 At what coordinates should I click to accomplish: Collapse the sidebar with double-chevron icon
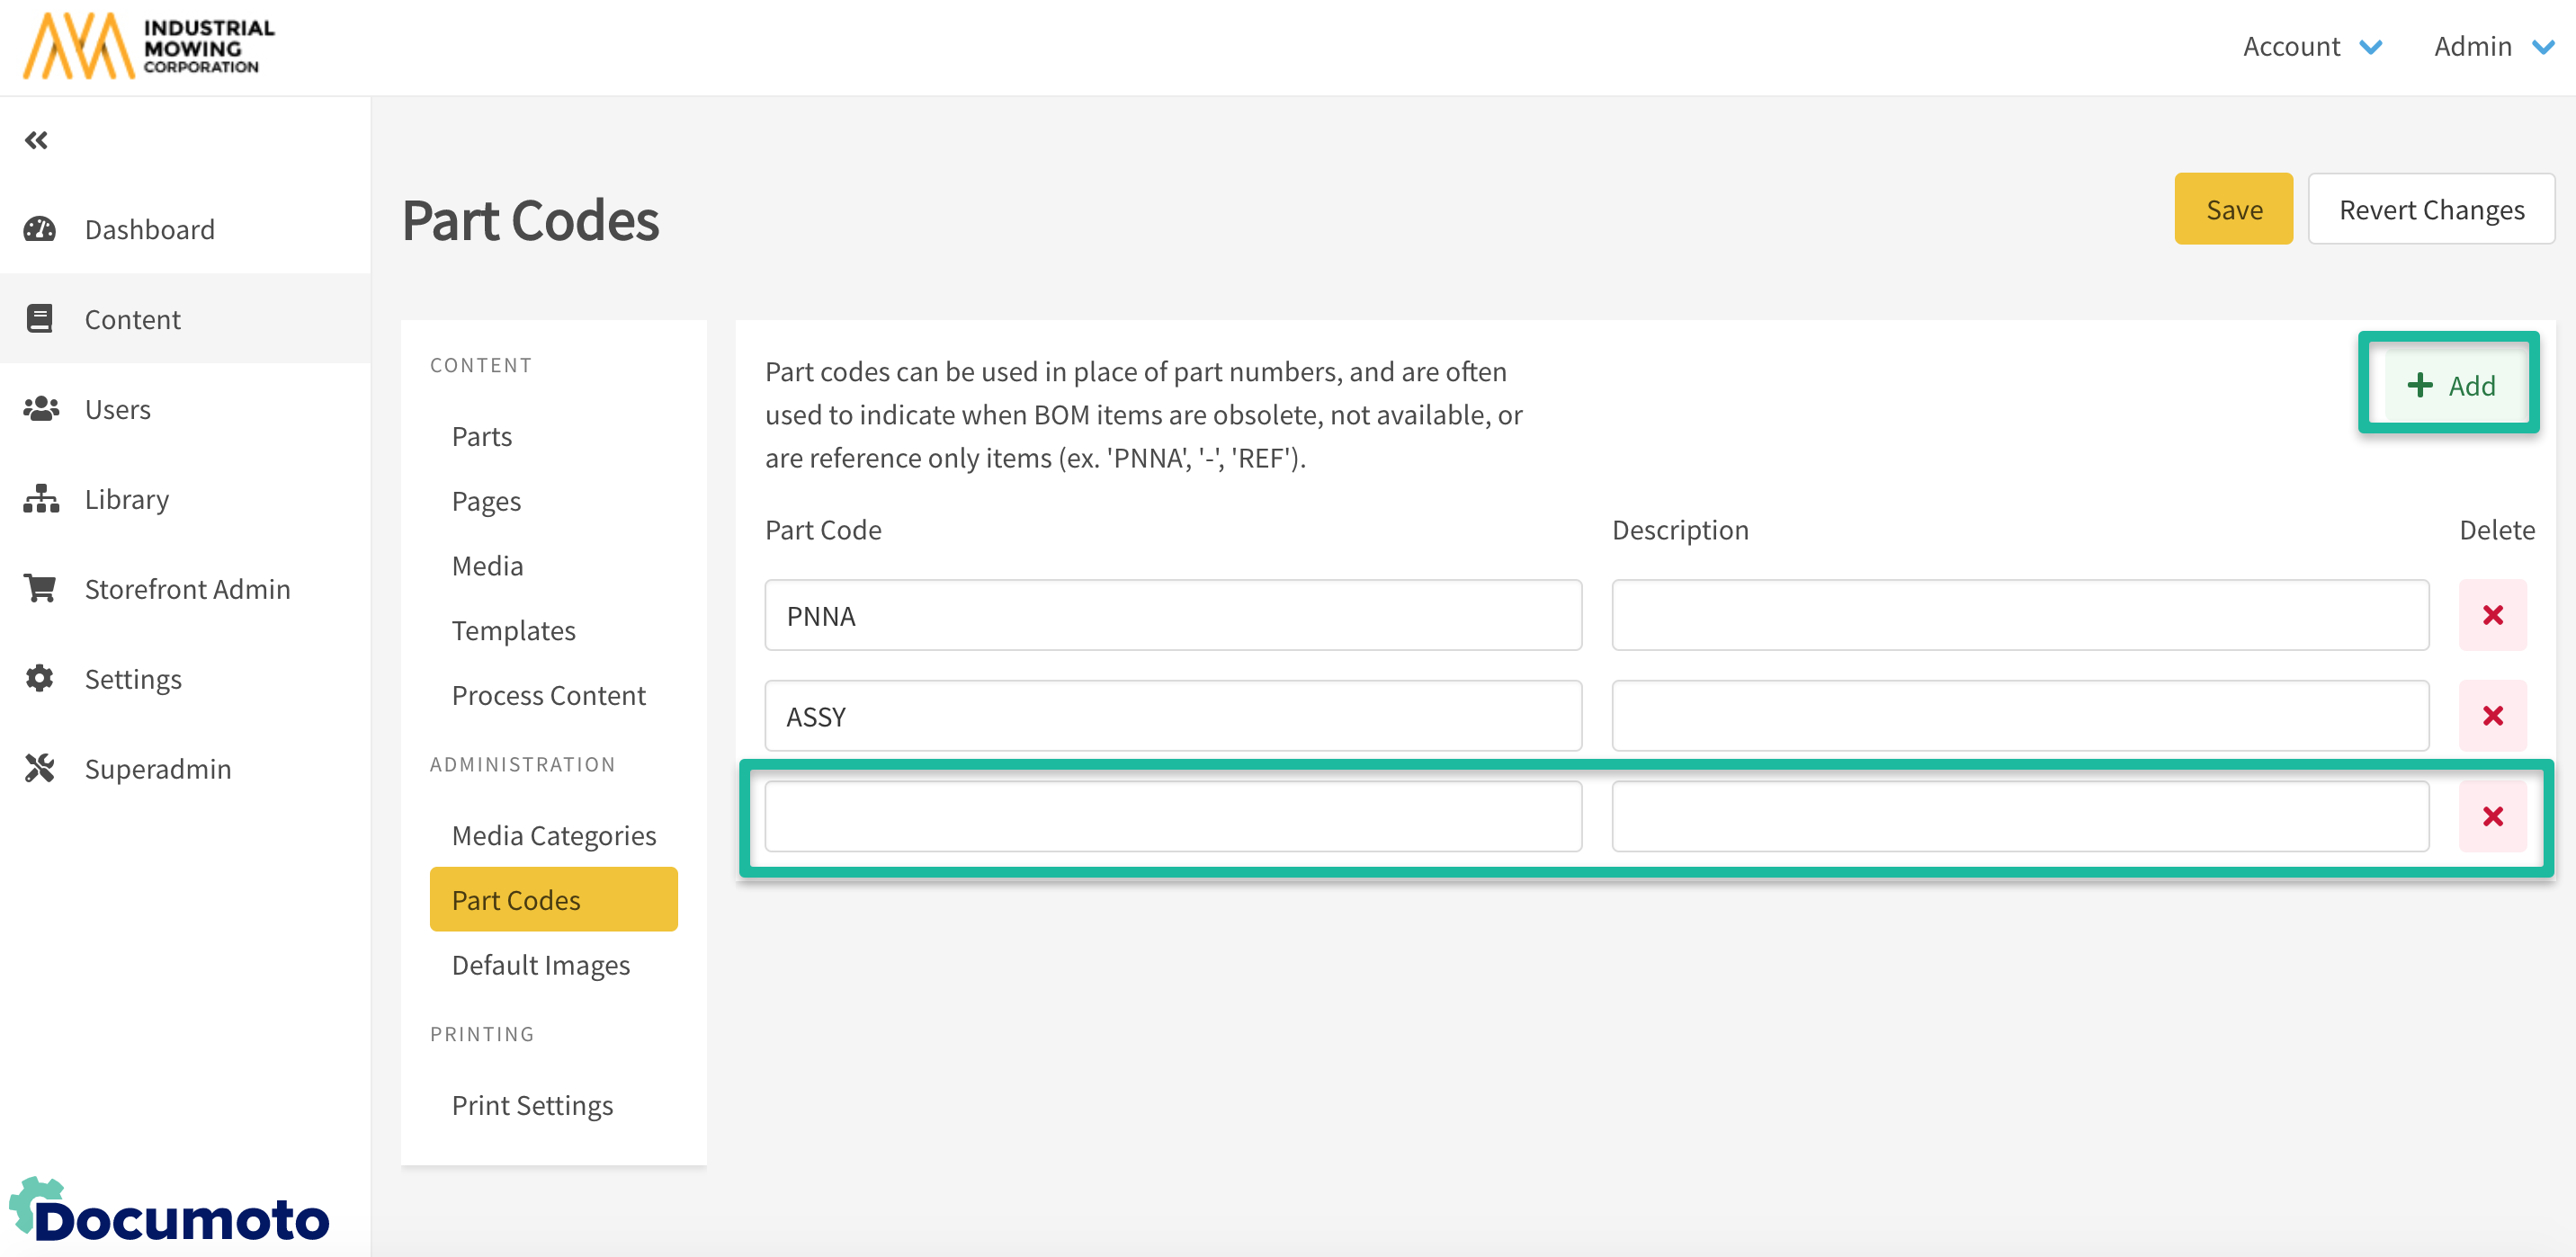[37, 140]
